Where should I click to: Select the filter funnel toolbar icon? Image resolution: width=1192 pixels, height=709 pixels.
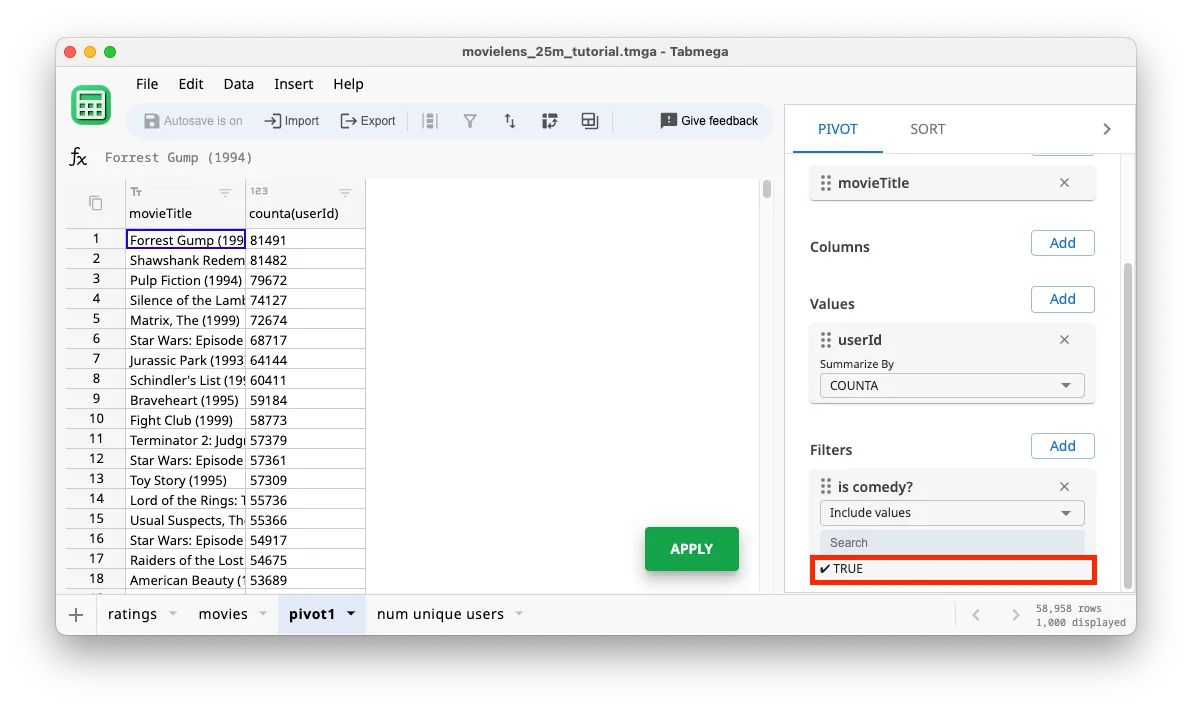point(470,120)
